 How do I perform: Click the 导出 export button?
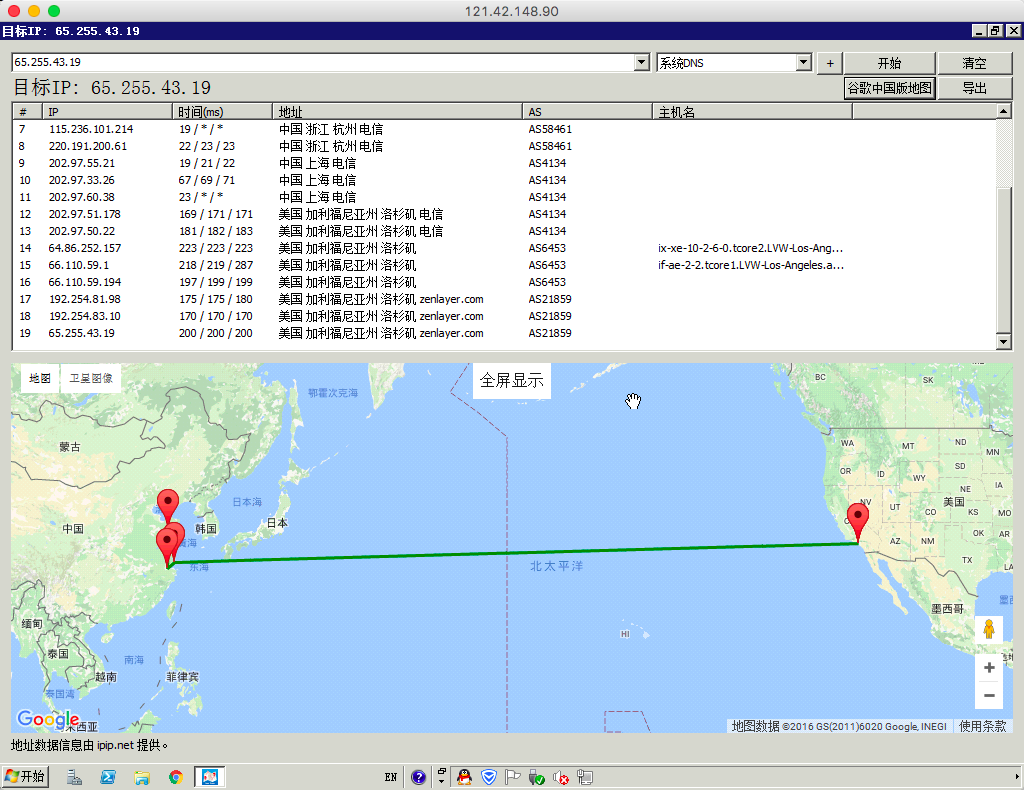[974, 88]
